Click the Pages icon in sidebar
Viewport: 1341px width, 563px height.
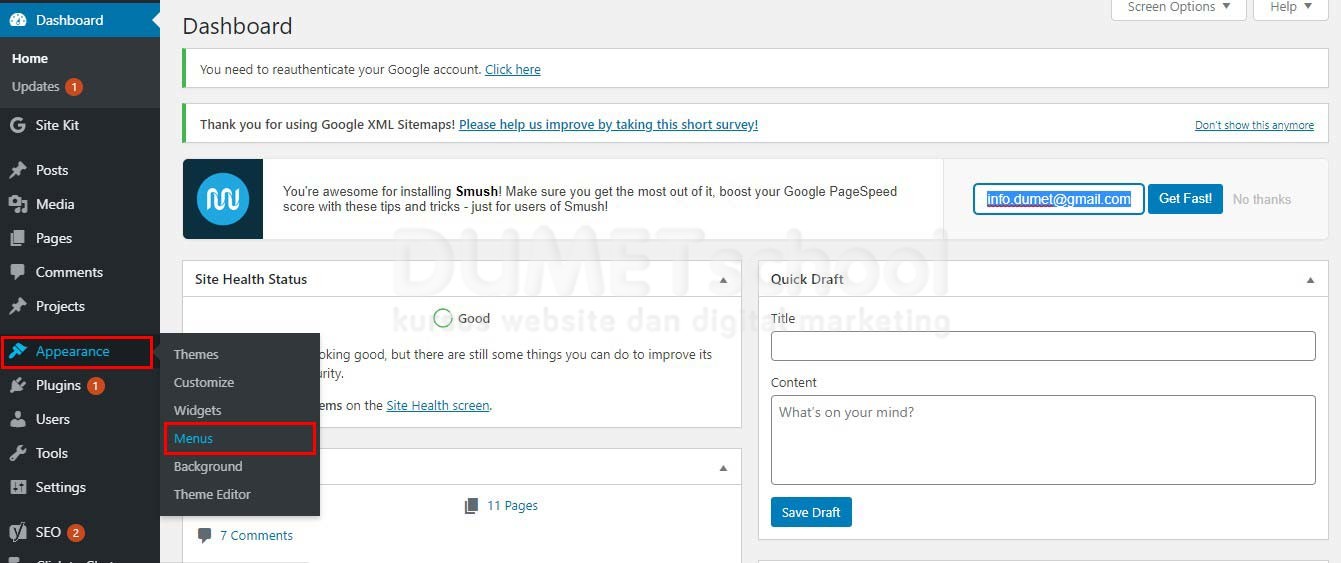tap(18, 238)
